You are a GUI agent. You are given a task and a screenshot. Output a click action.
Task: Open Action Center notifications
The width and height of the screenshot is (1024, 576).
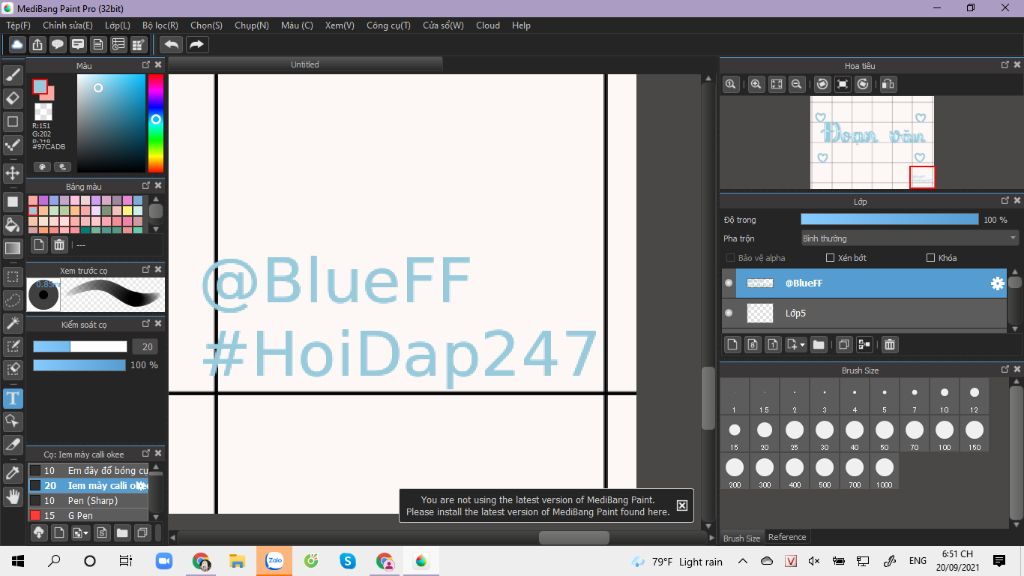coord(999,561)
